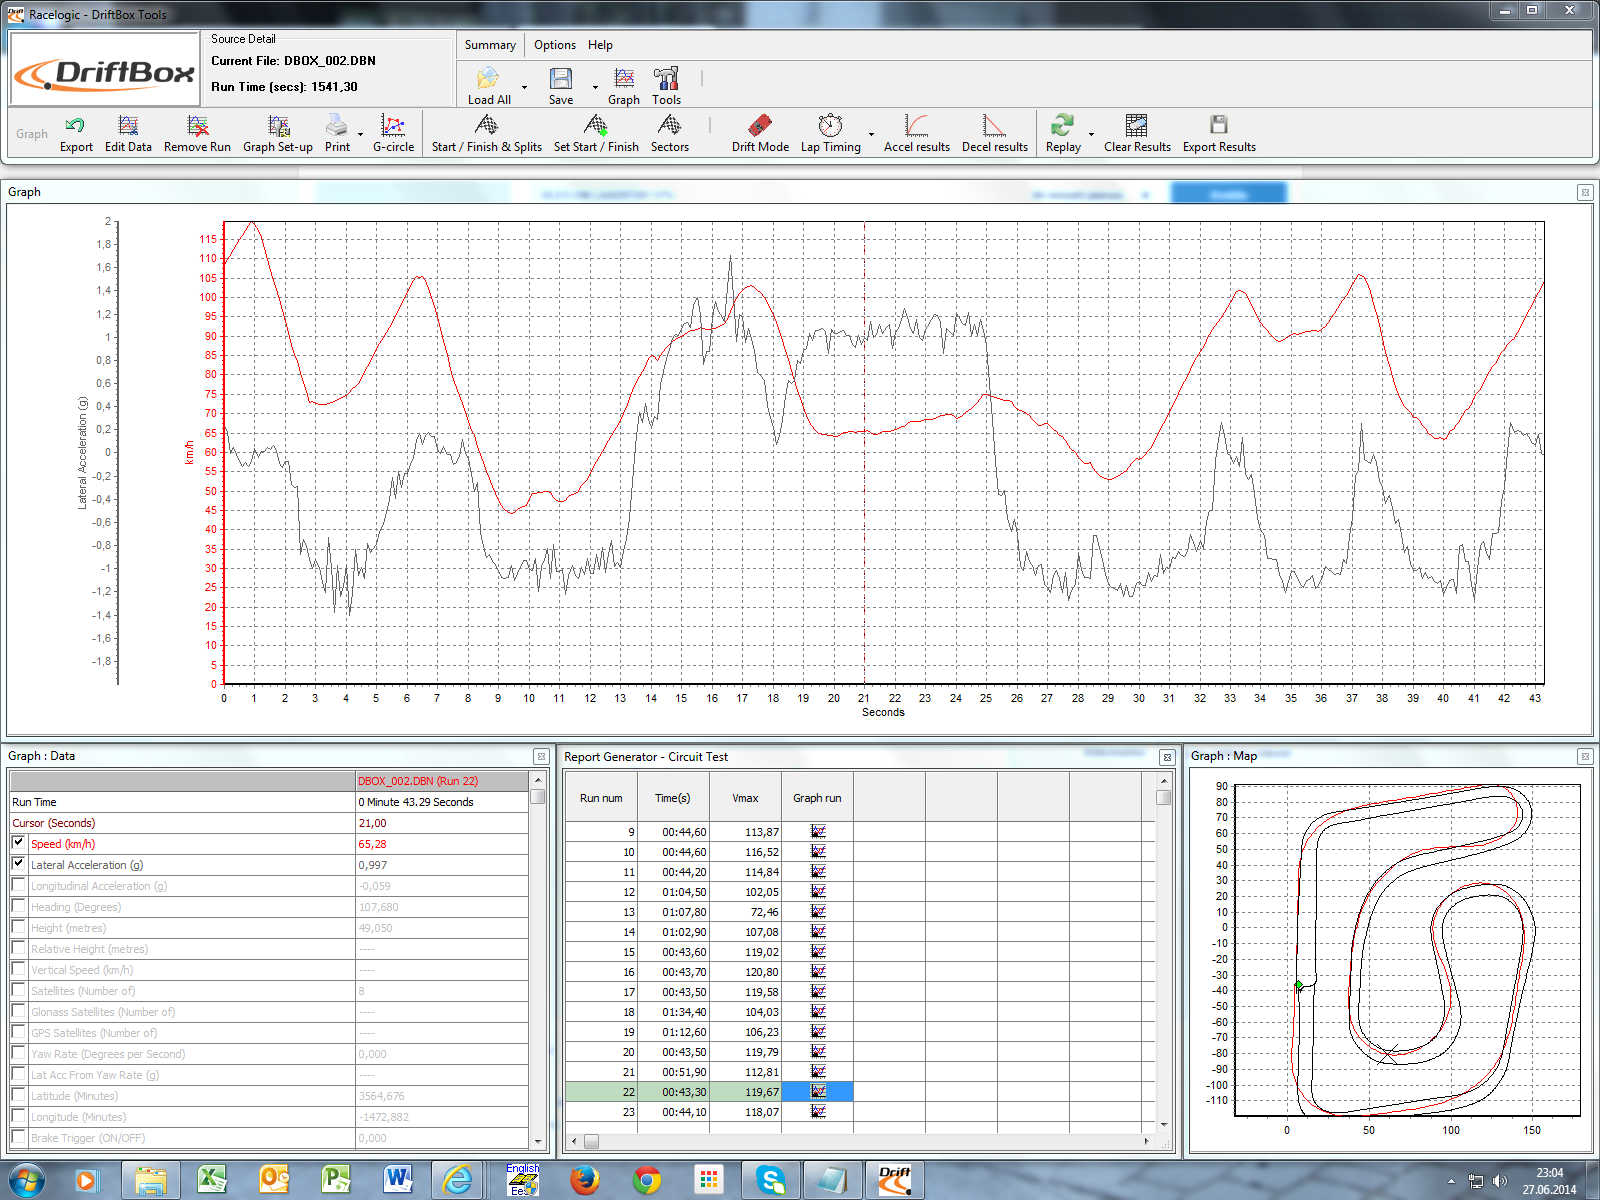This screenshot has width=1600, height=1200.
Task: Open Edit Data tool
Action: [128, 125]
